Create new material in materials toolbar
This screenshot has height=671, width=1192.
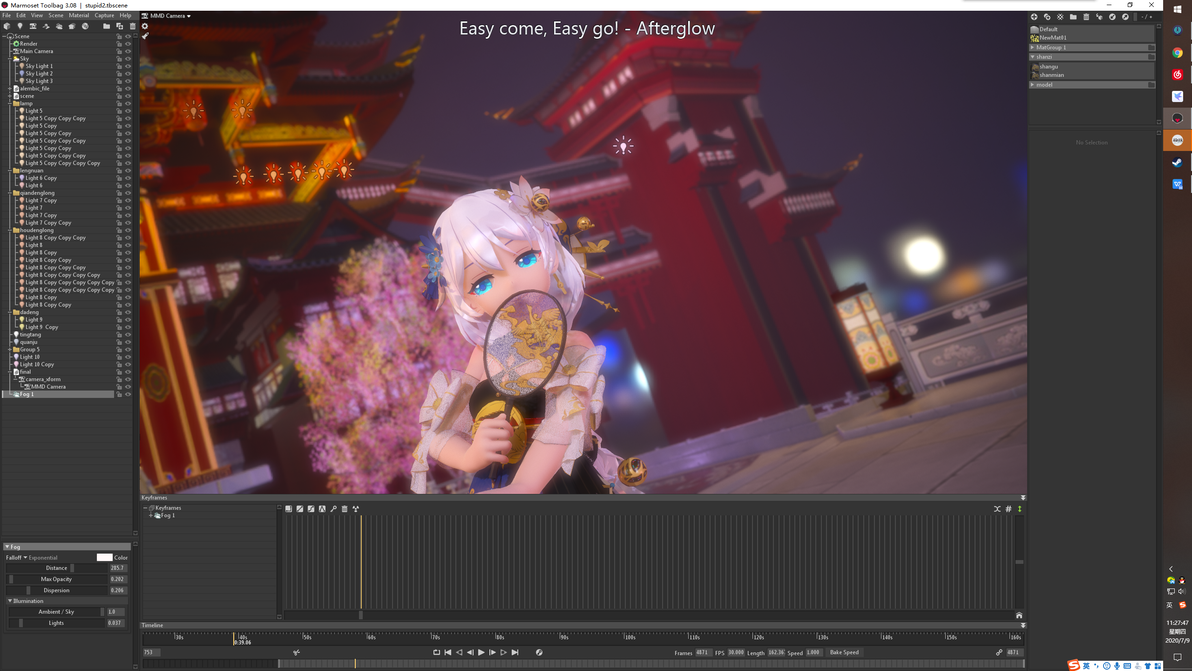click(x=1034, y=17)
